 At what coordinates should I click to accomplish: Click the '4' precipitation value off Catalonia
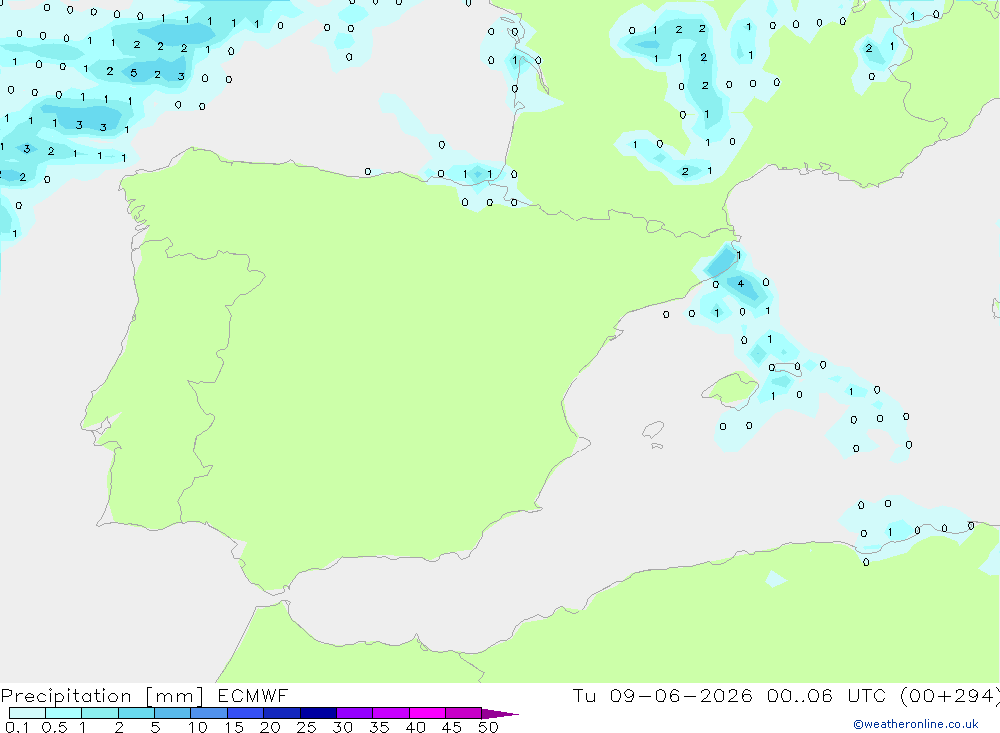[x=740, y=283]
